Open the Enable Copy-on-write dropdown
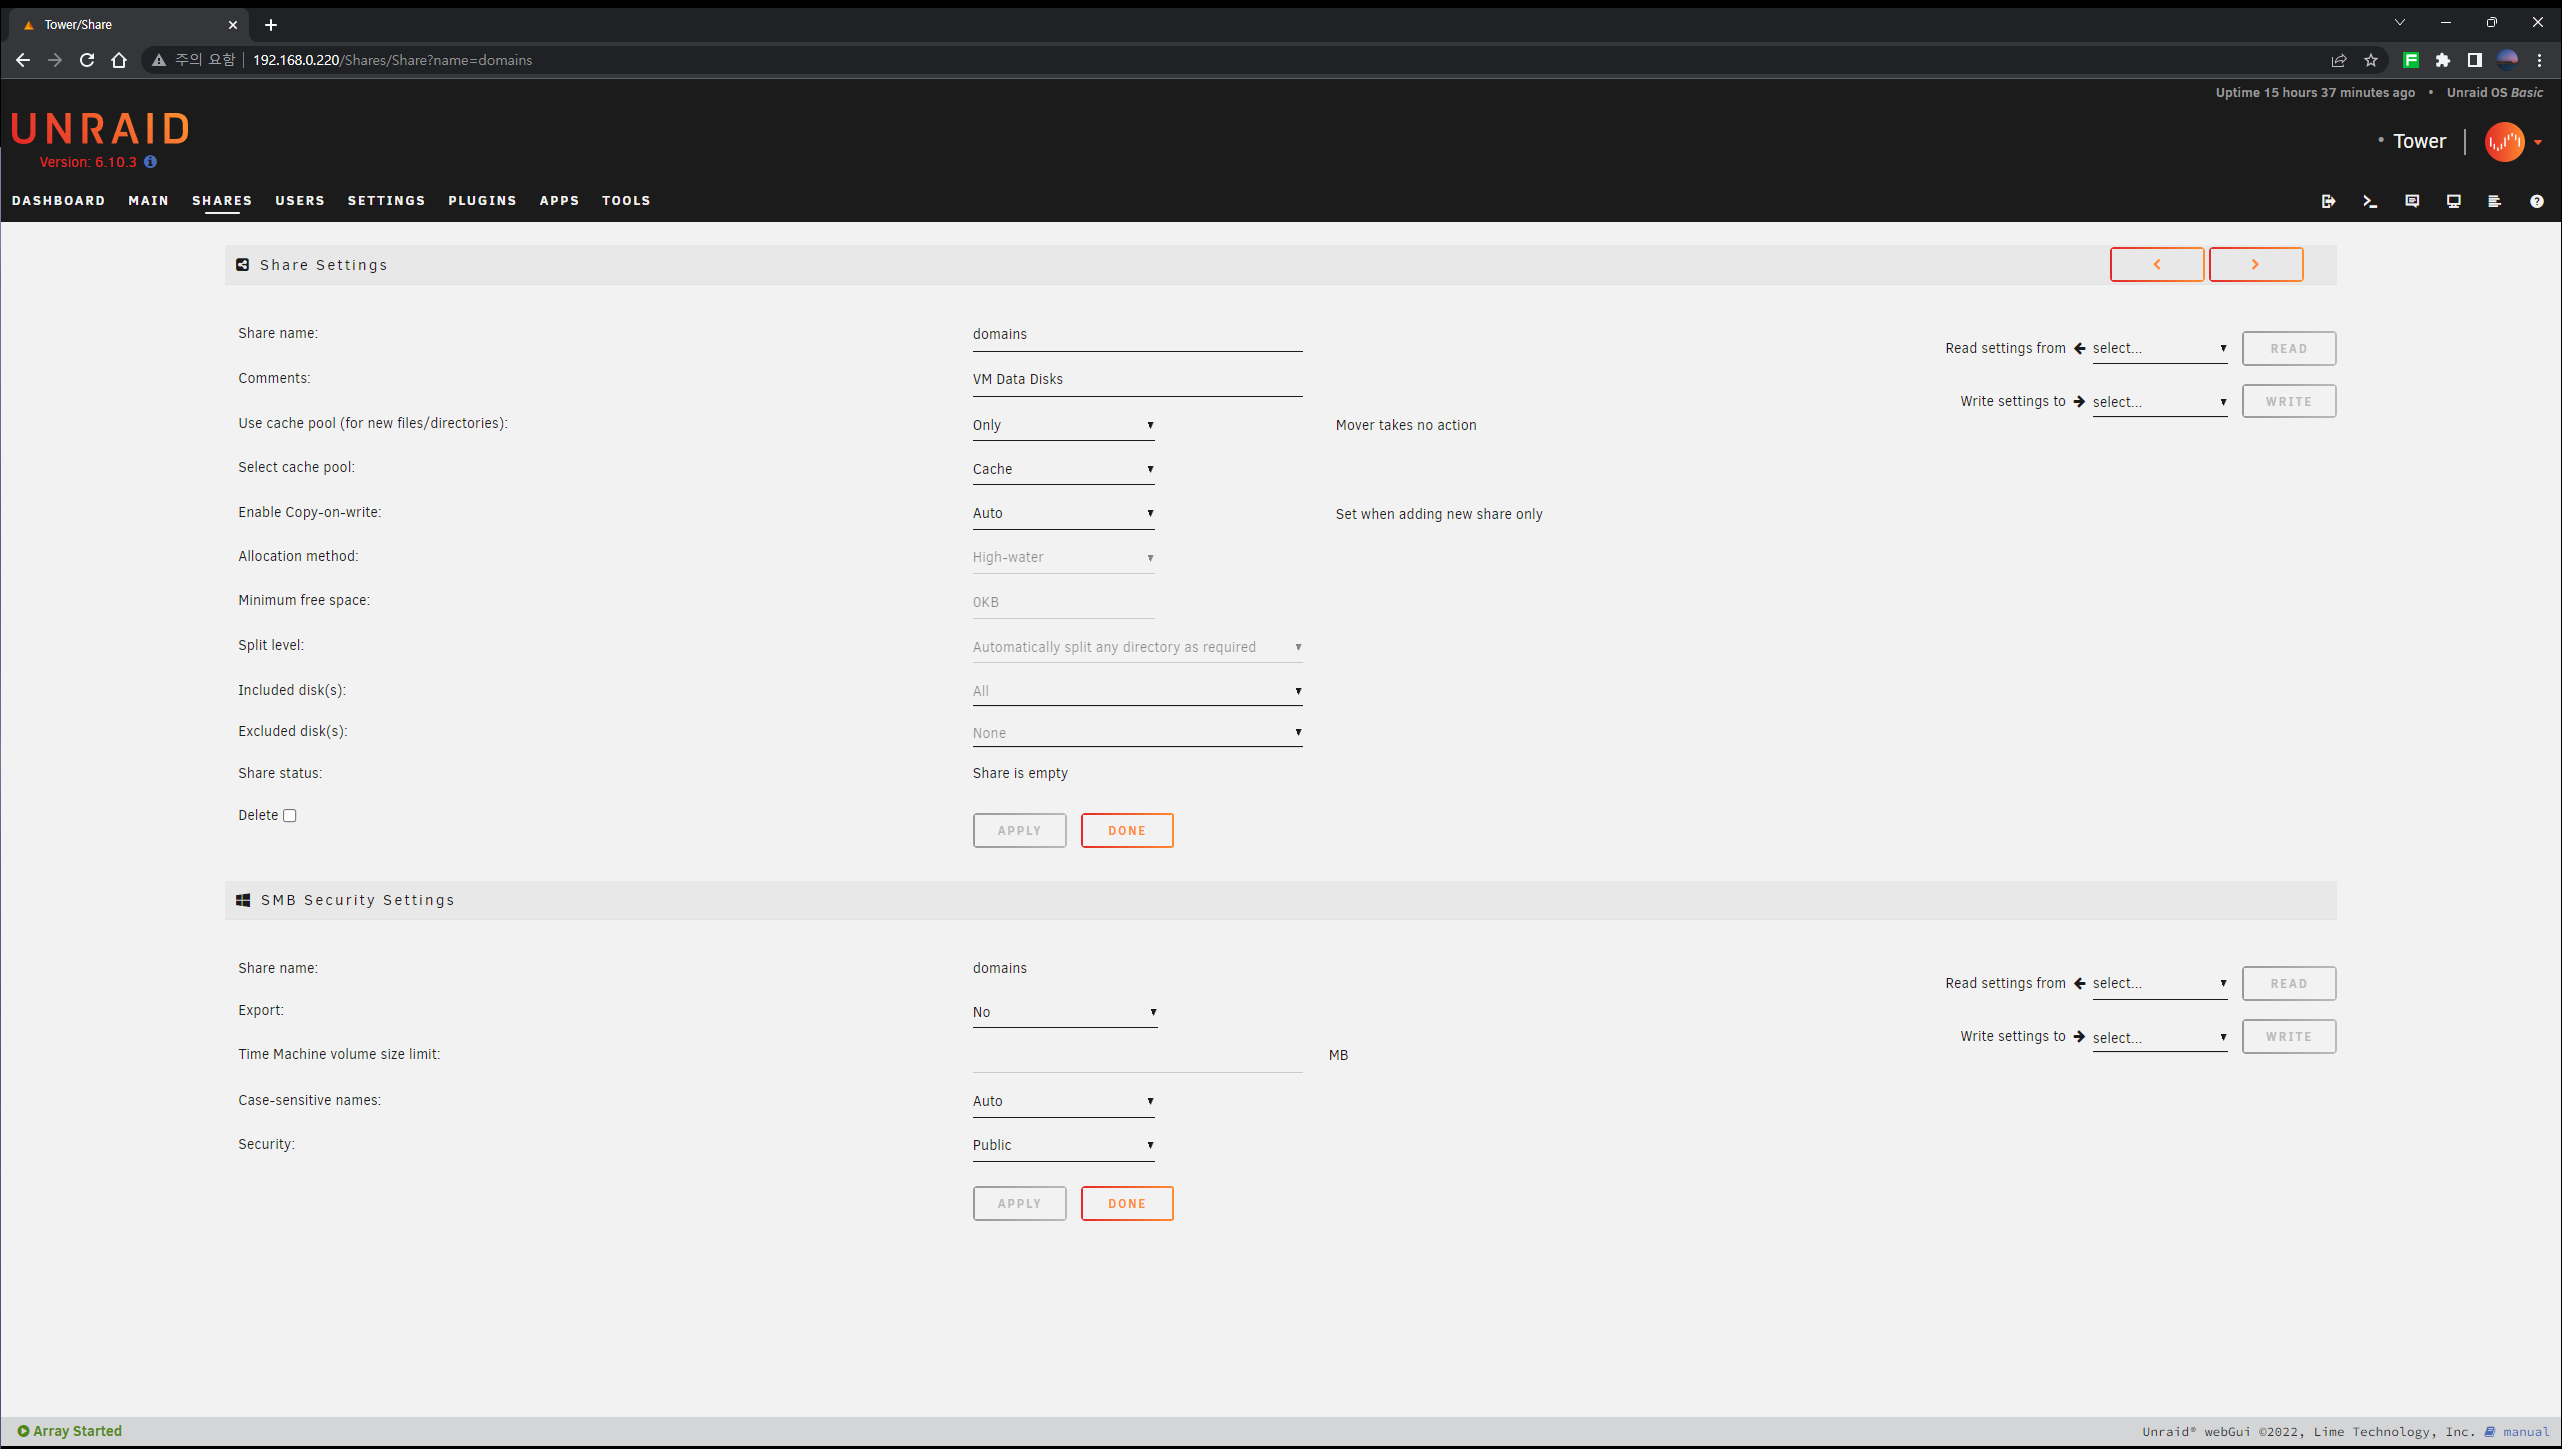Image resolution: width=2562 pixels, height=1449 pixels. (1062, 513)
